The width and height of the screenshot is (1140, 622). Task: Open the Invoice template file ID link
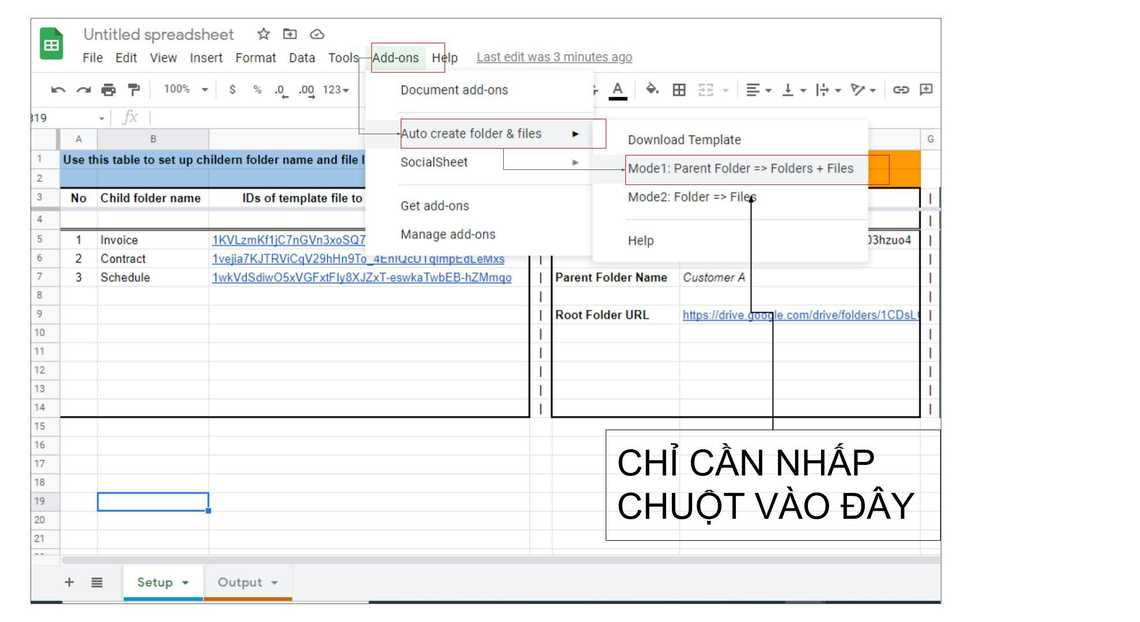pos(288,240)
